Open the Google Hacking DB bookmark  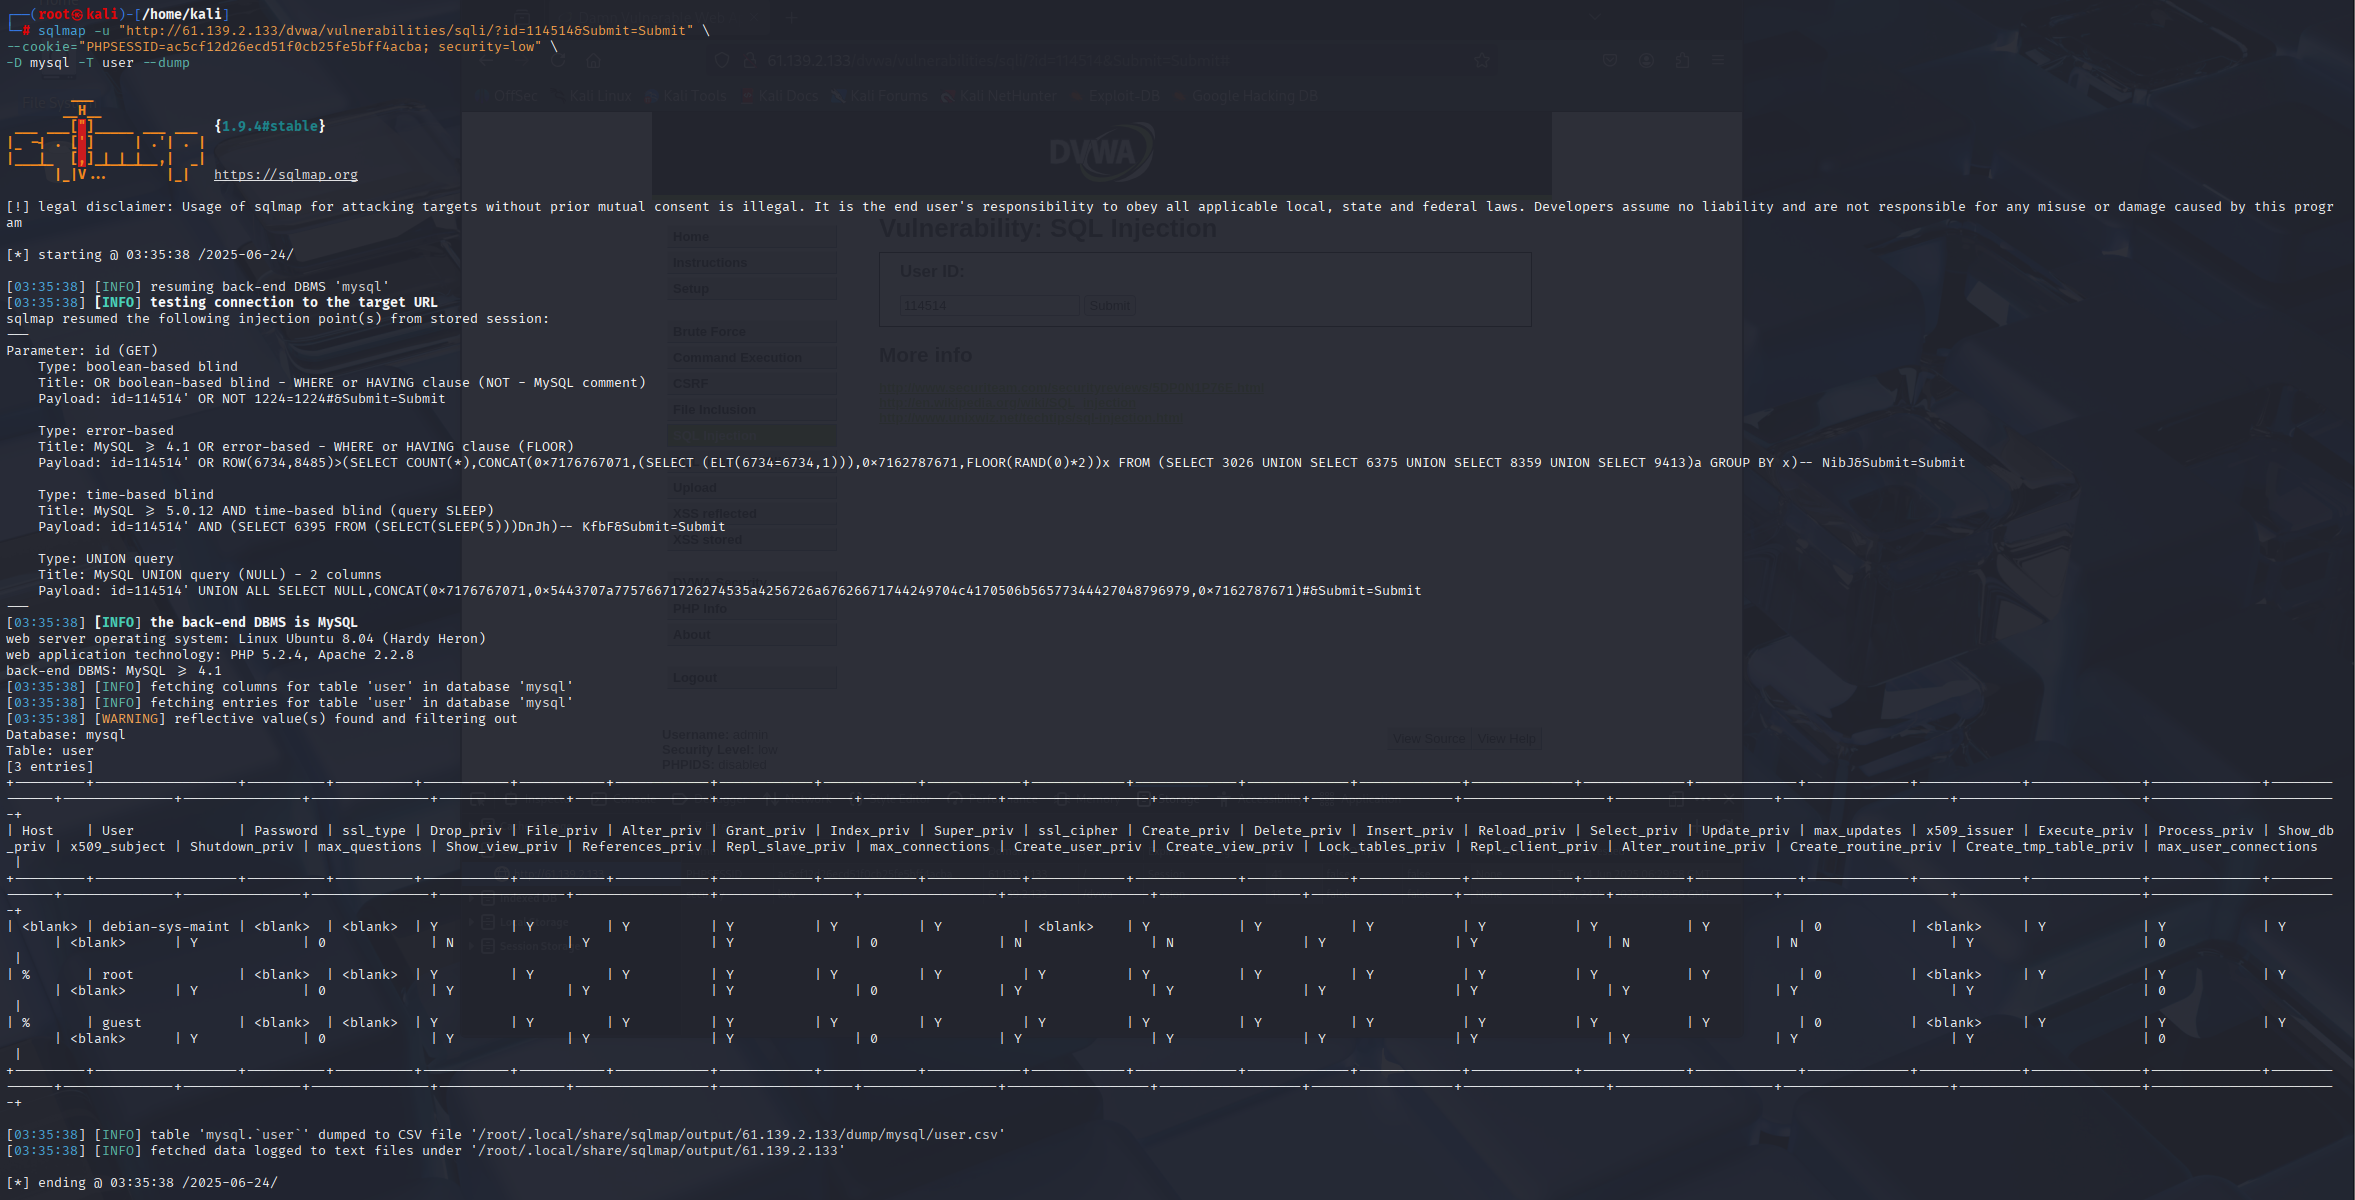coord(1246,97)
